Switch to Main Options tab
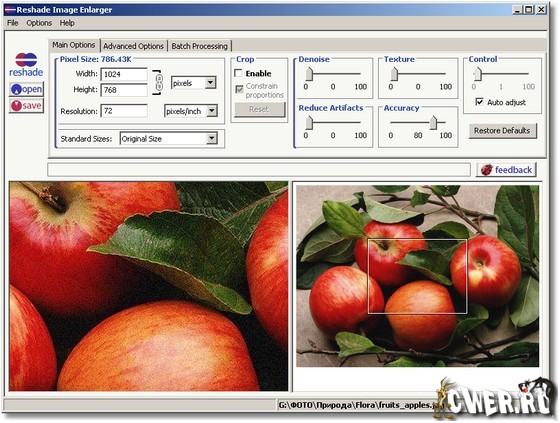The height and width of the screenshot is (423, 560). [74, 45]
